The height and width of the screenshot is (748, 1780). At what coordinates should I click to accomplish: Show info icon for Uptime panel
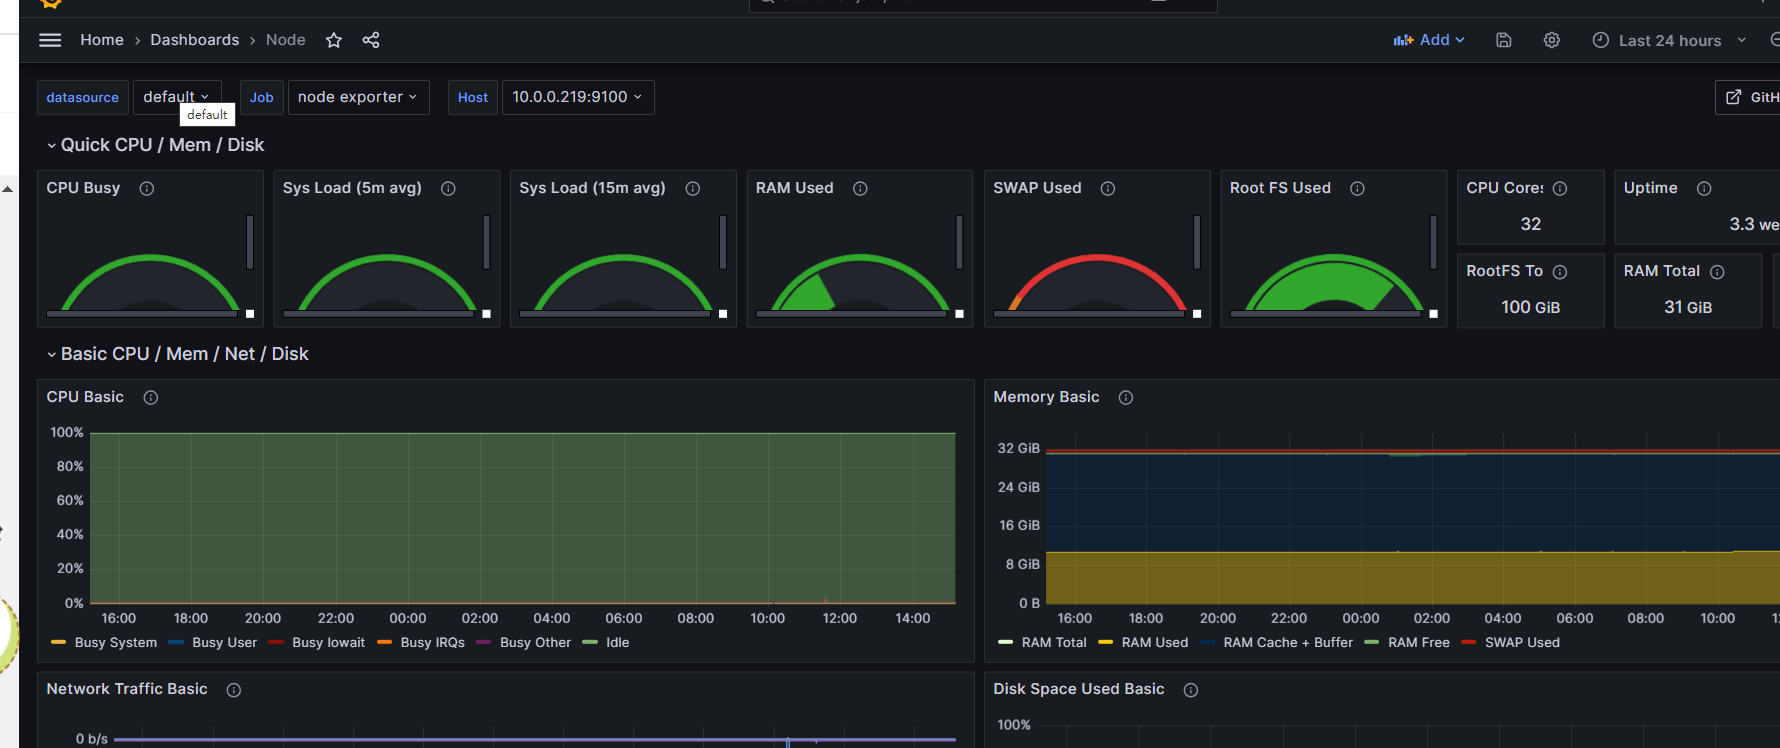pos(1705,188)
